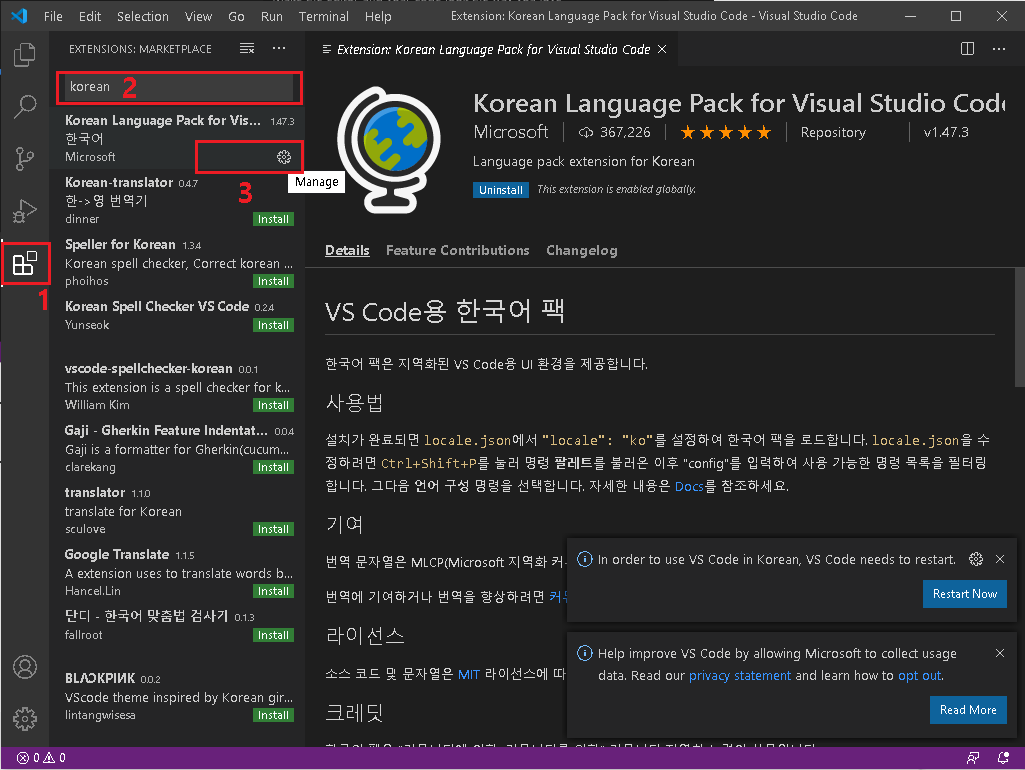The image size is (1025, 770).
Task: Open the Run menu
Action: (271, 16)
